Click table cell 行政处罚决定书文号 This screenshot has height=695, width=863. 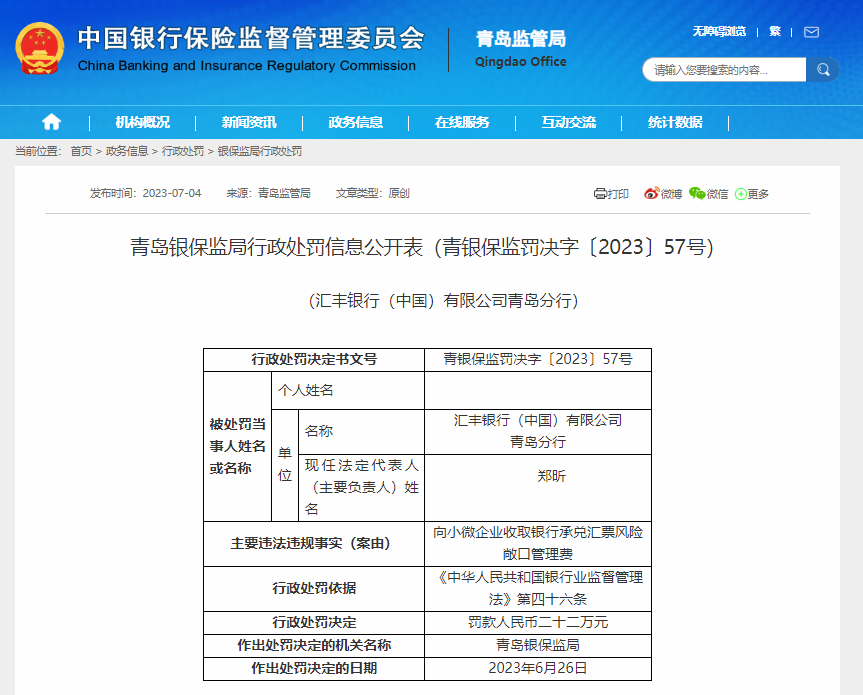[314, 359]
